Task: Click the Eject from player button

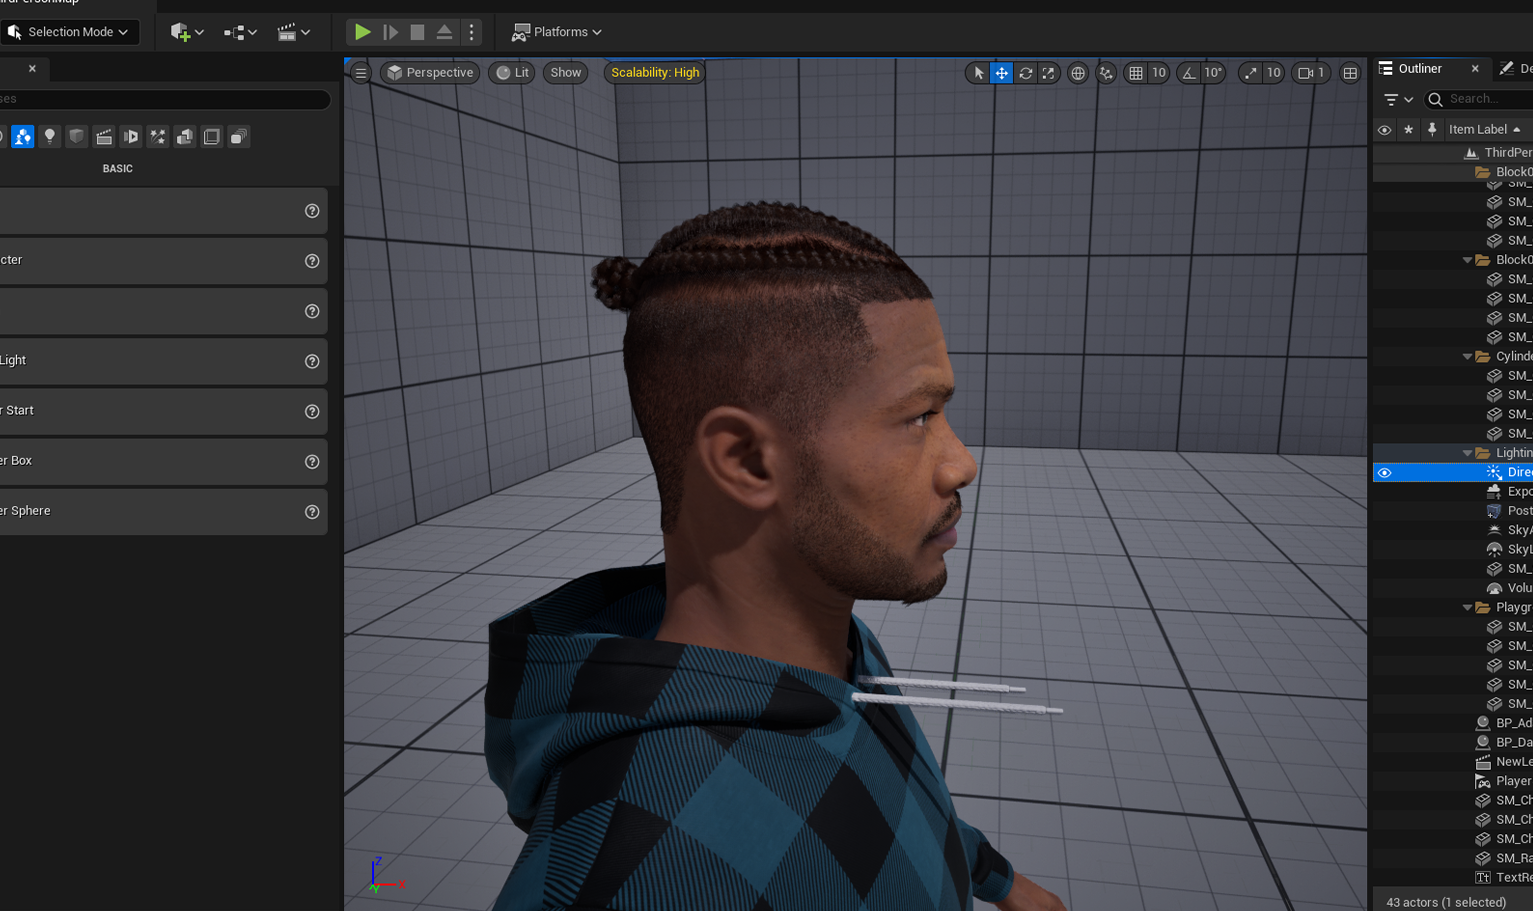Action: (444, 32)
